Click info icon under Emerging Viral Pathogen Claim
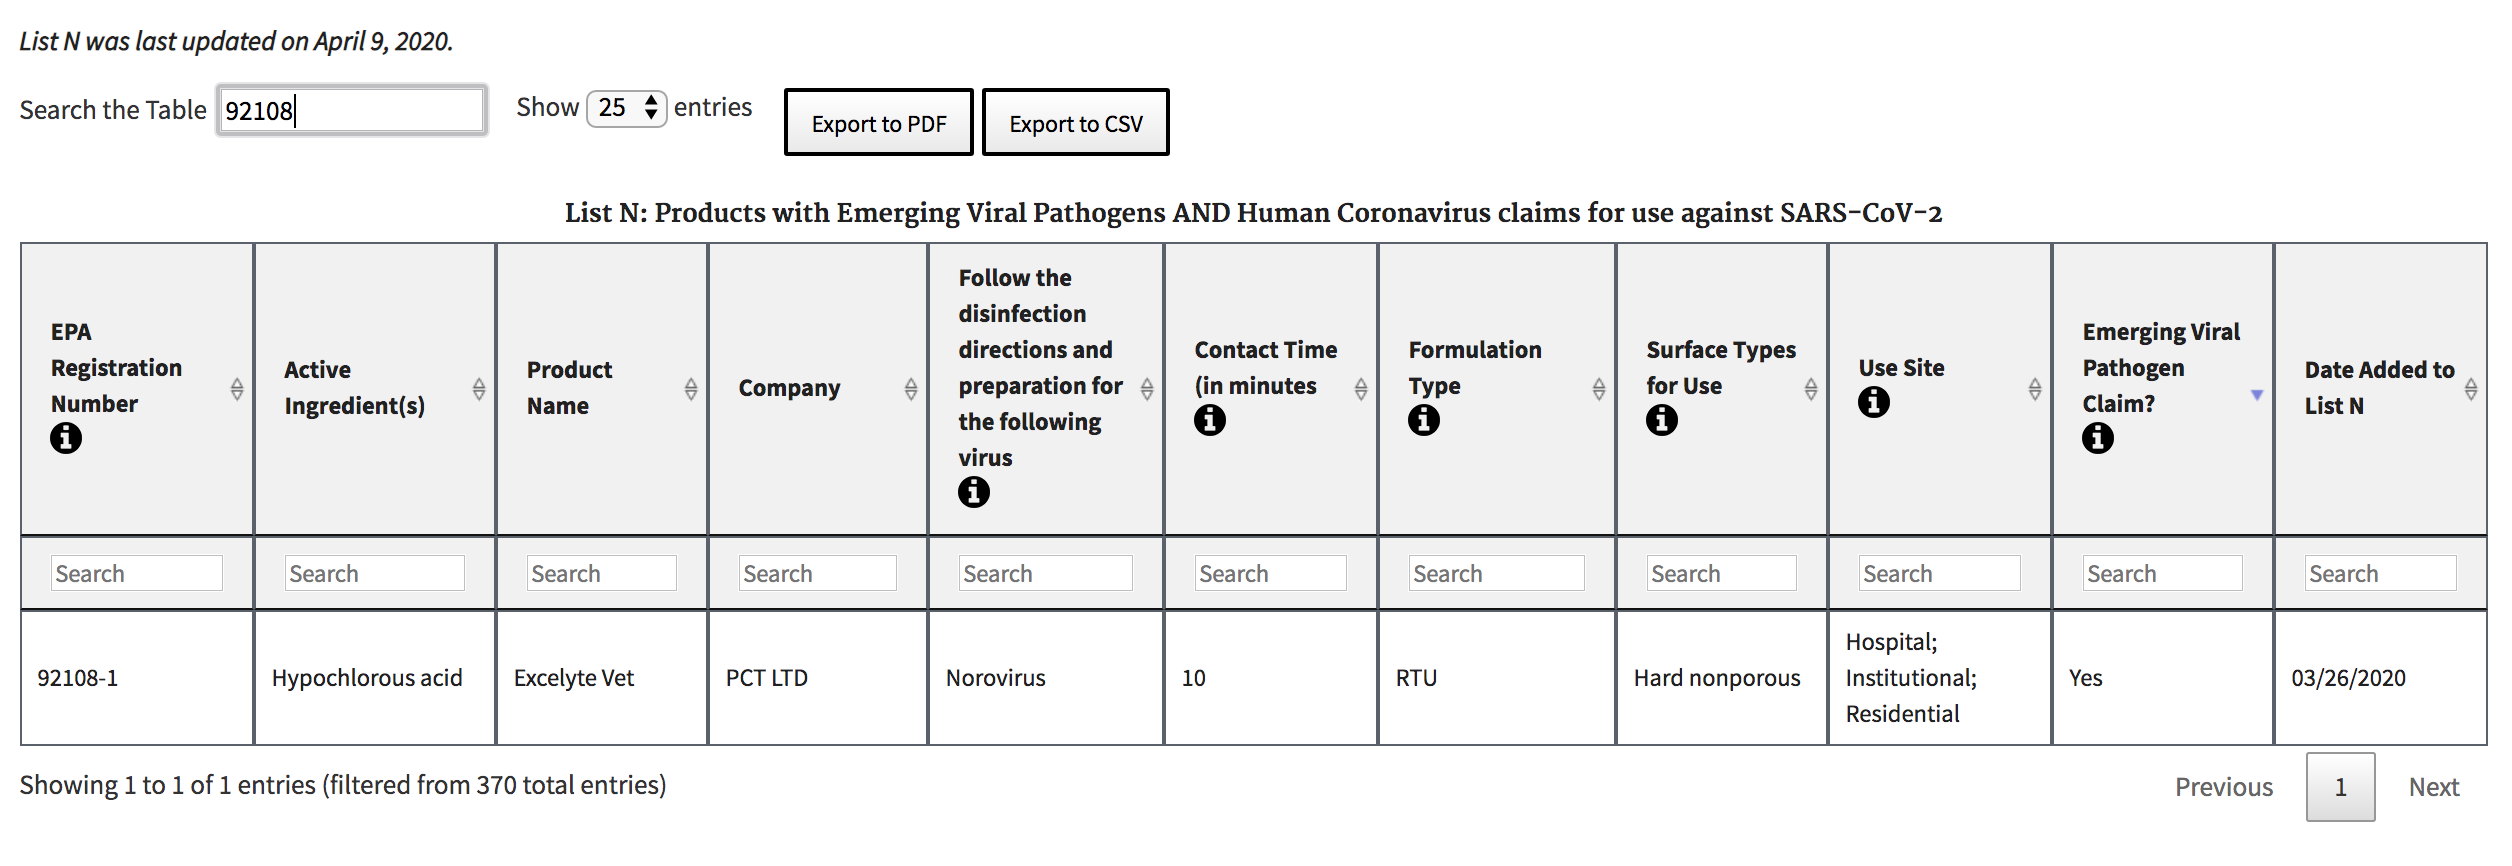 (2097, 438)
